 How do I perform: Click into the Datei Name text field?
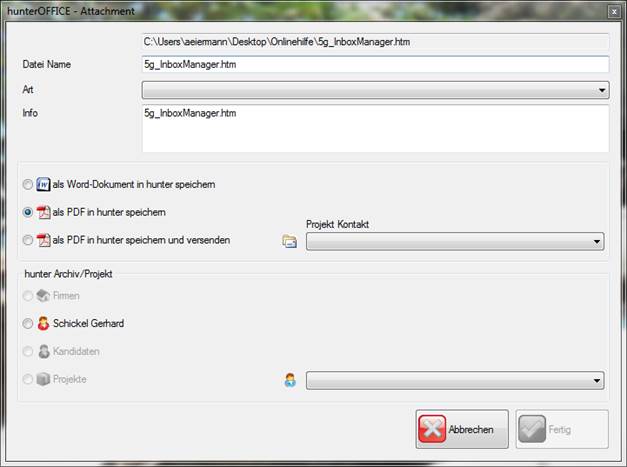click(x=375, y=65)
